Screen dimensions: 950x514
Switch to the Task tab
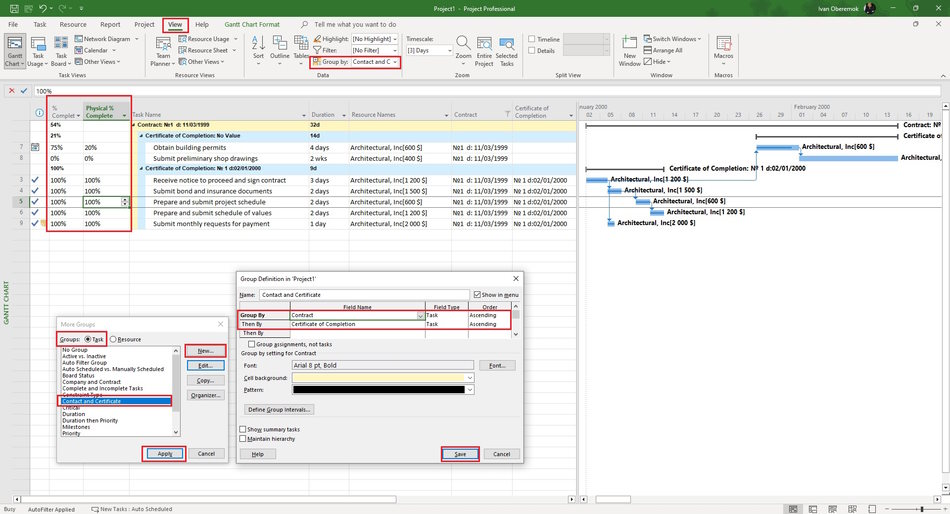[x=39, y=24]
